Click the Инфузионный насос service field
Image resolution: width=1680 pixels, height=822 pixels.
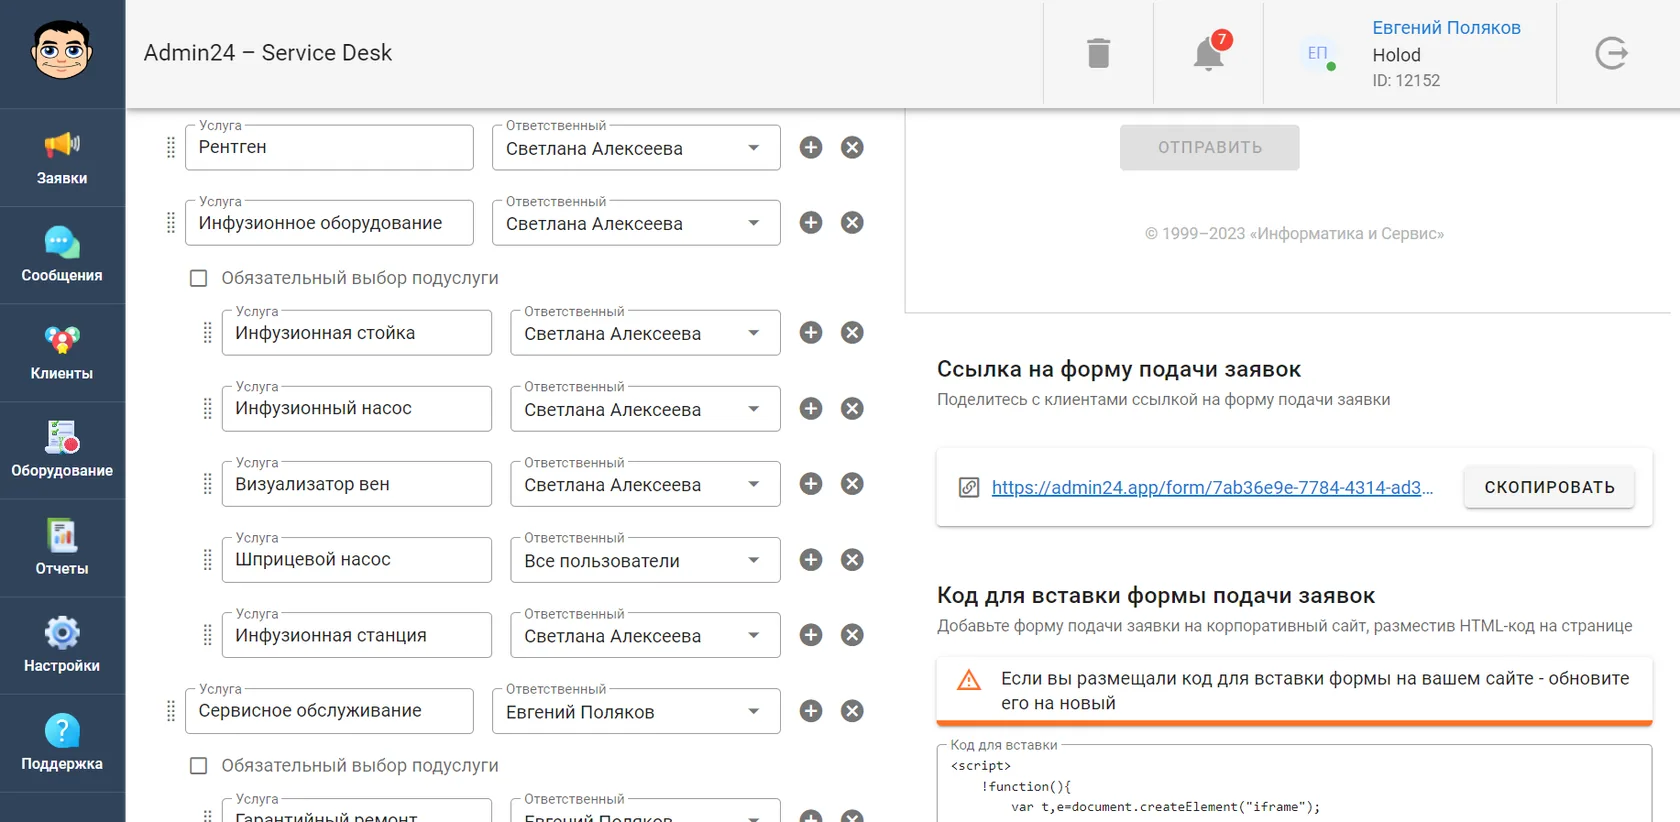357,408
